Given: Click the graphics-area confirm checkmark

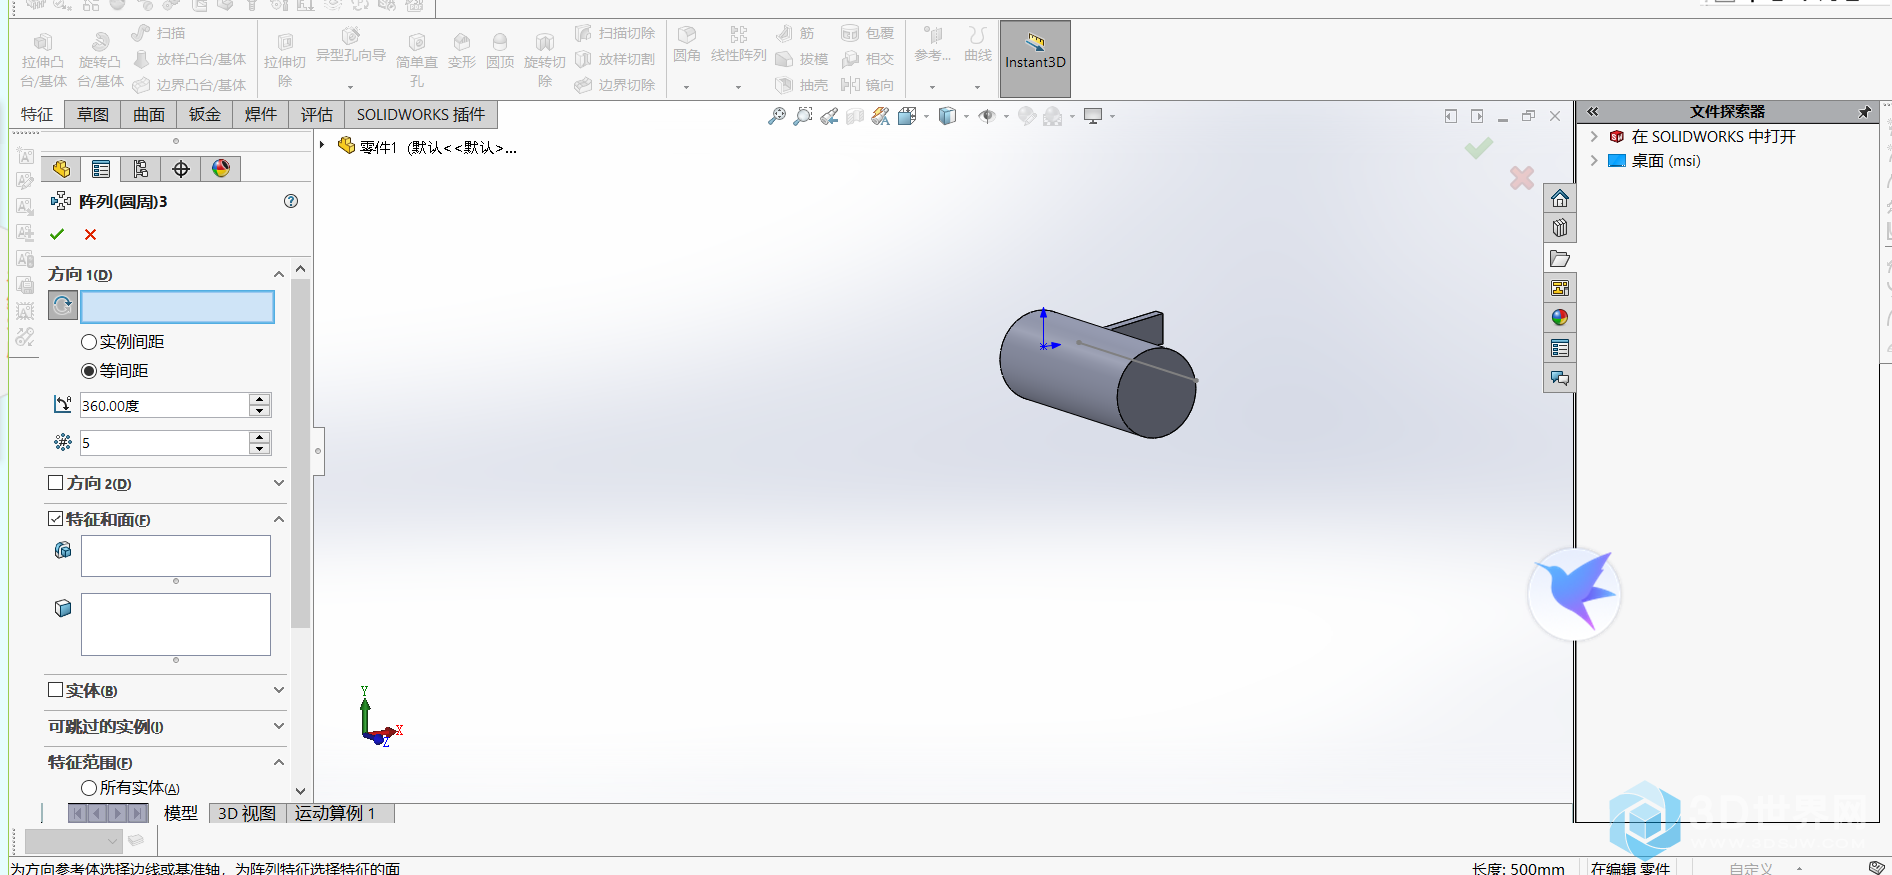Looking at the screenshot, I should [1479, 148].
